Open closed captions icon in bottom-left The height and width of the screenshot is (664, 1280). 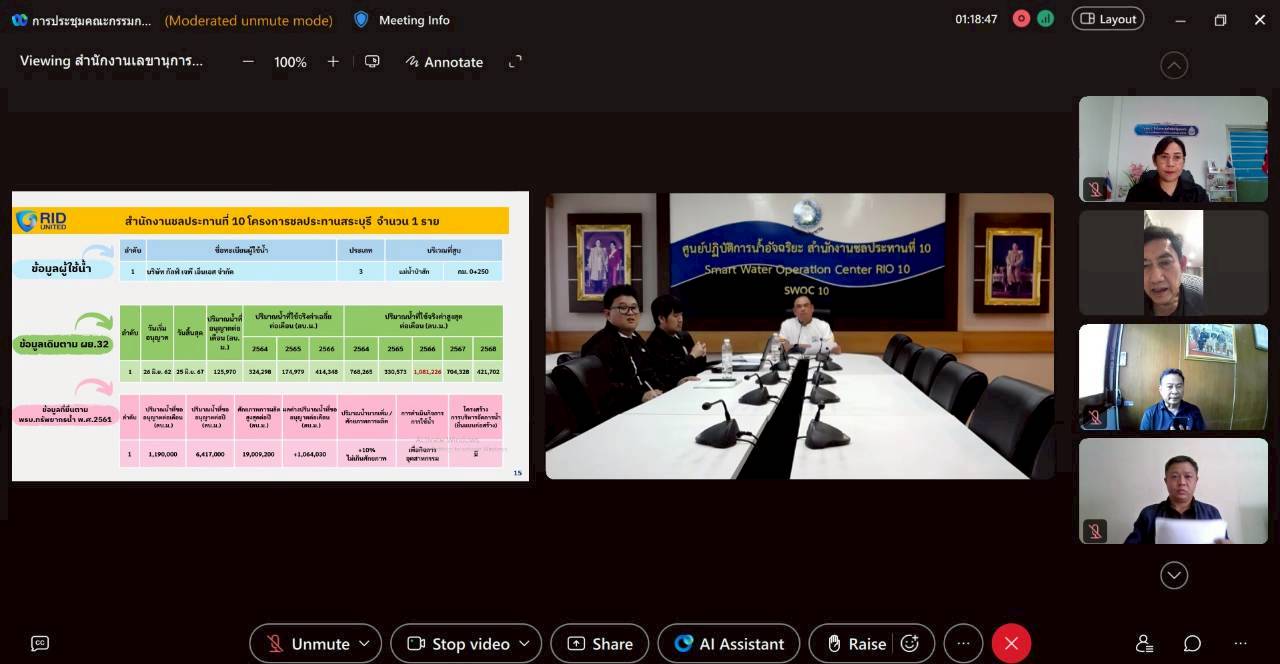tap(40, 643)
